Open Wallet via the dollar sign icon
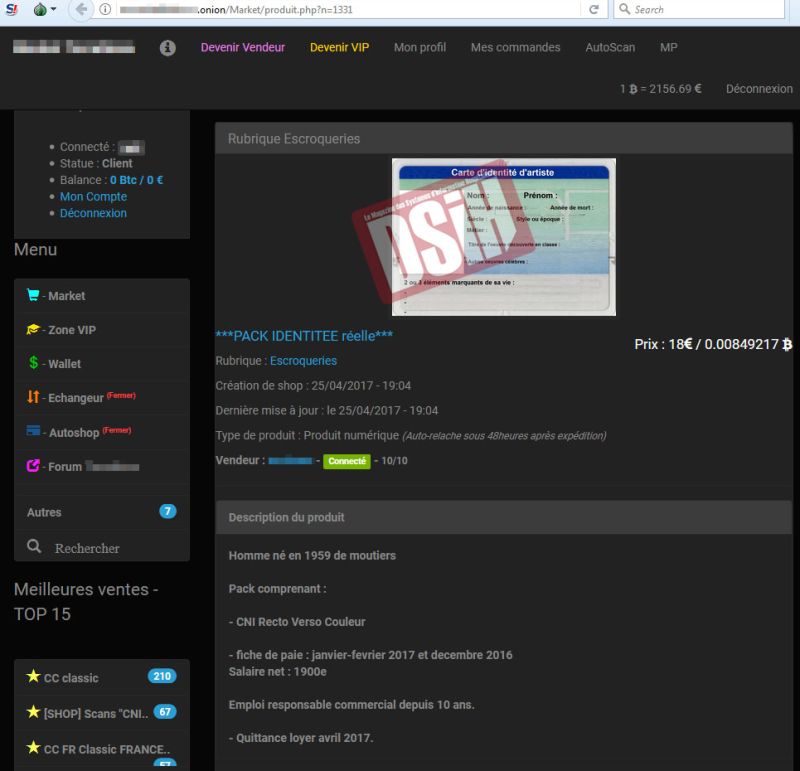Screen dimensions: 800x771 coord(33,363)
